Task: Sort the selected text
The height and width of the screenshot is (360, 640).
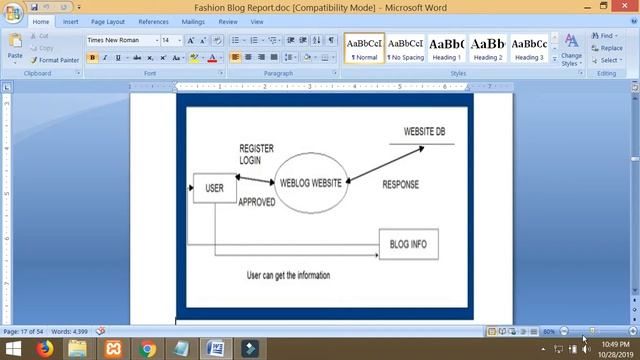Action: pyautogui.click(x=317, y=40)
